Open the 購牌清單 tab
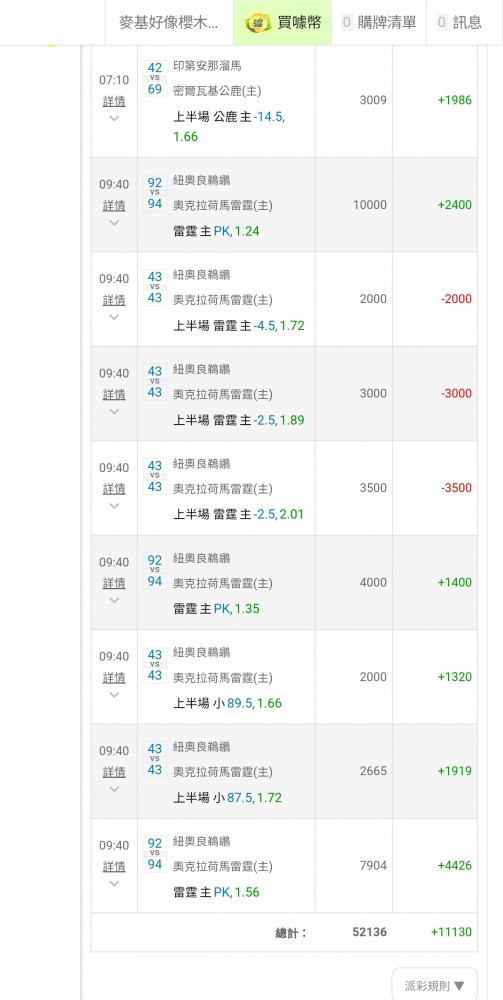This screenshot has width=503, height=1000. [x=379, y=23]
